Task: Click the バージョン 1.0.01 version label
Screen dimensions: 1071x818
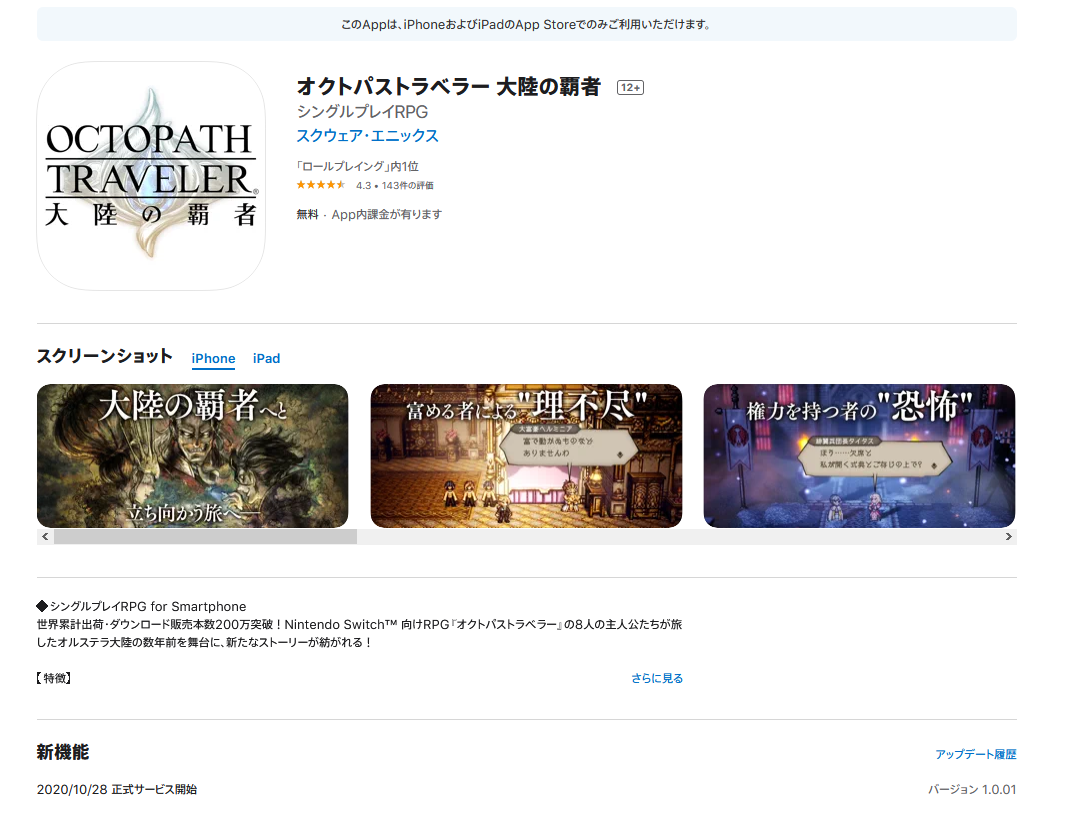Action: [971, 789]
